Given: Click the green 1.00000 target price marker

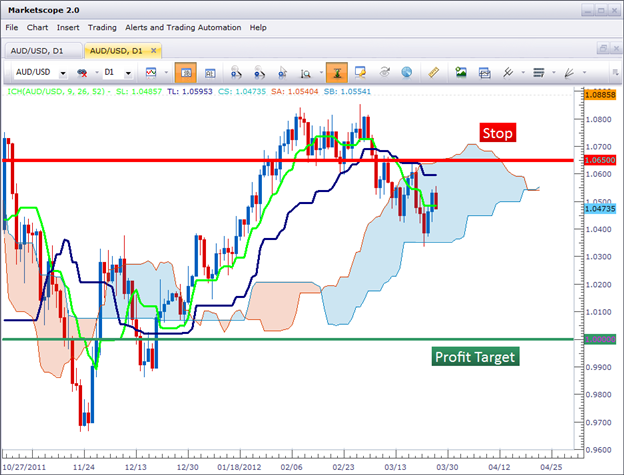Looking at the screenshot, I should pyautogui.click(x=600, y=339).
